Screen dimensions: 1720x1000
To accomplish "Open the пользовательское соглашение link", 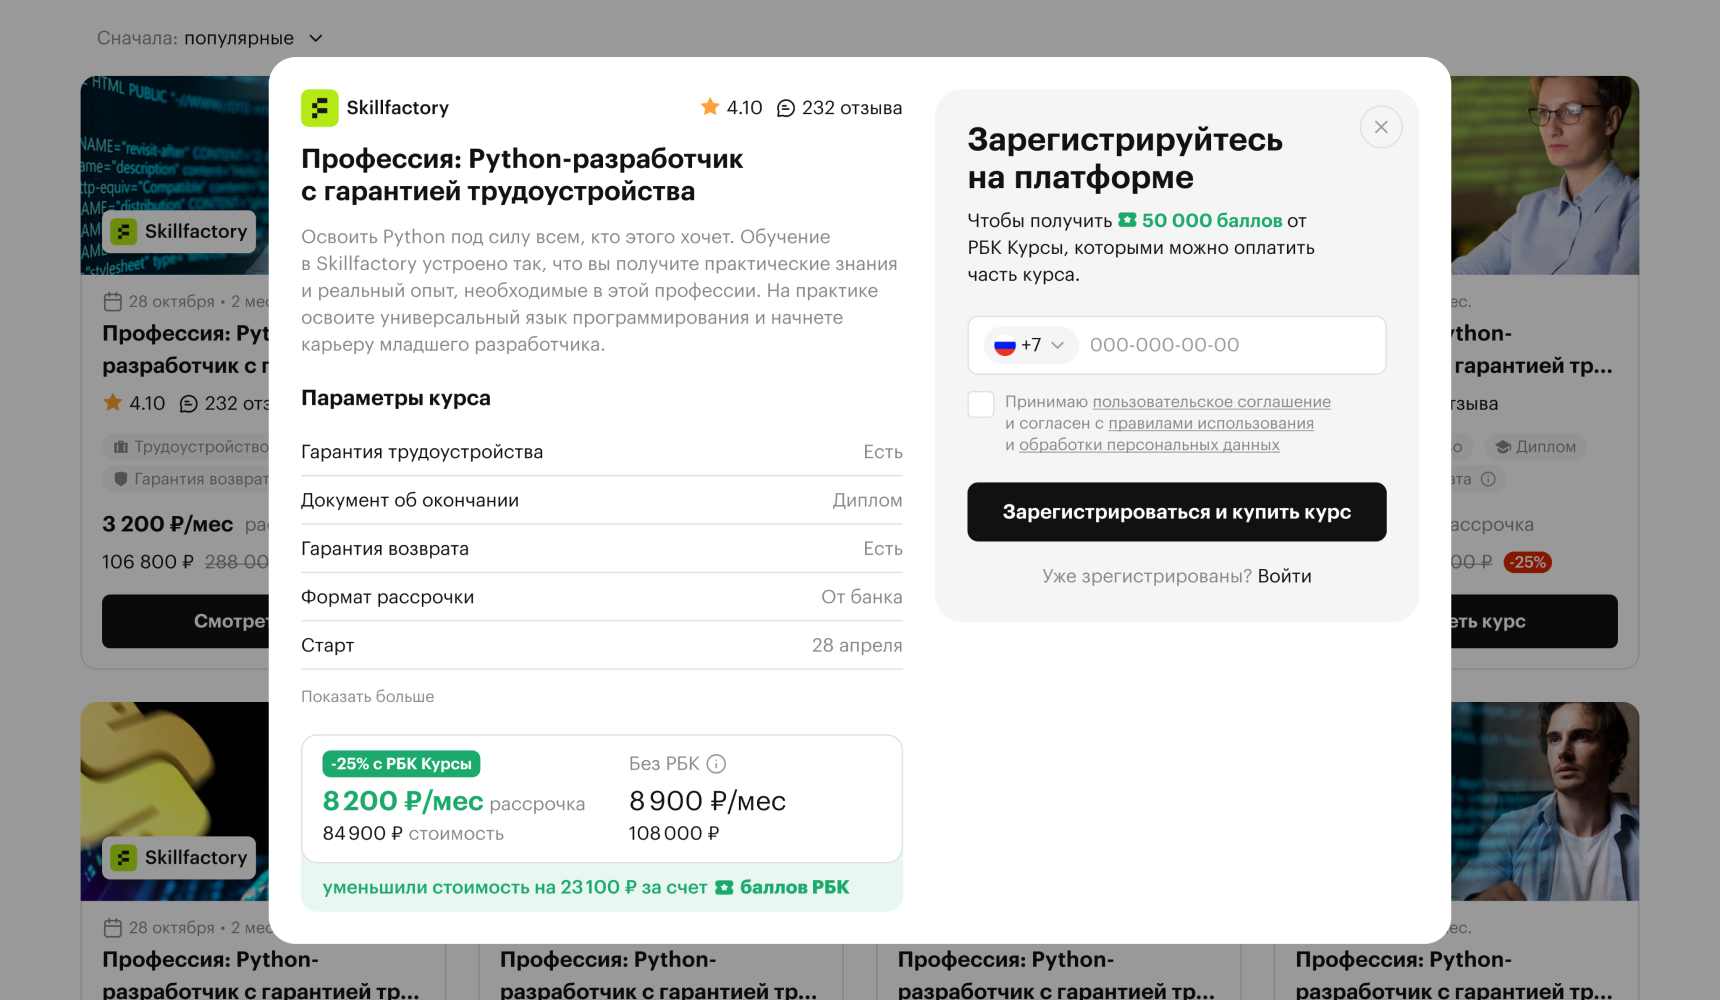I will pos(1211,402).
